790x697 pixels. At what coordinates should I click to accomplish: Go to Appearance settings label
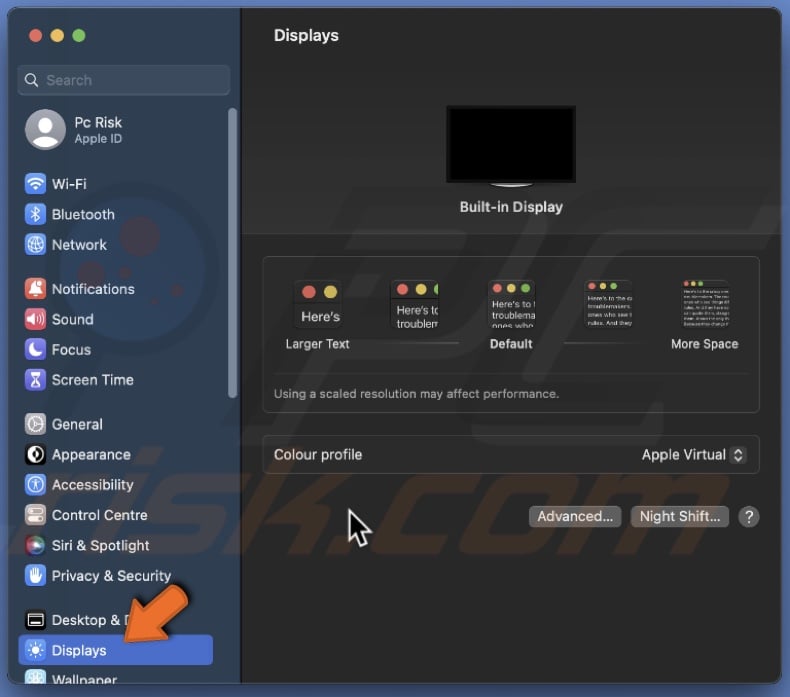point(91,455)
